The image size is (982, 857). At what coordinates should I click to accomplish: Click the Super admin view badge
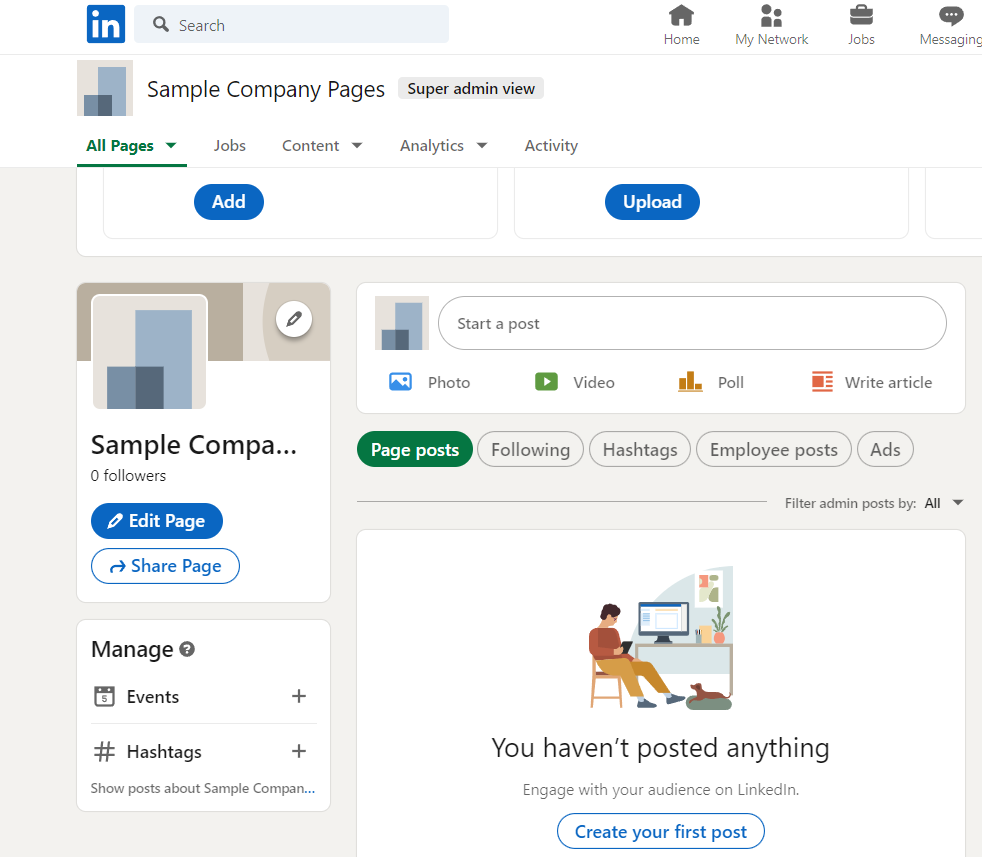471,88
